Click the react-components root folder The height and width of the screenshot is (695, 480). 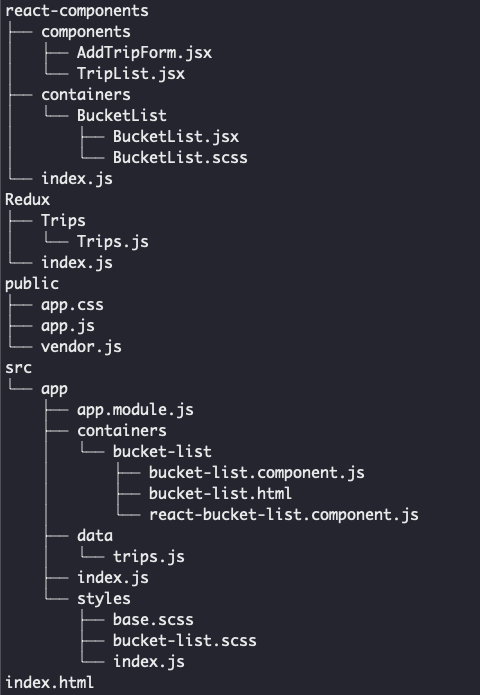coord(77,11)
